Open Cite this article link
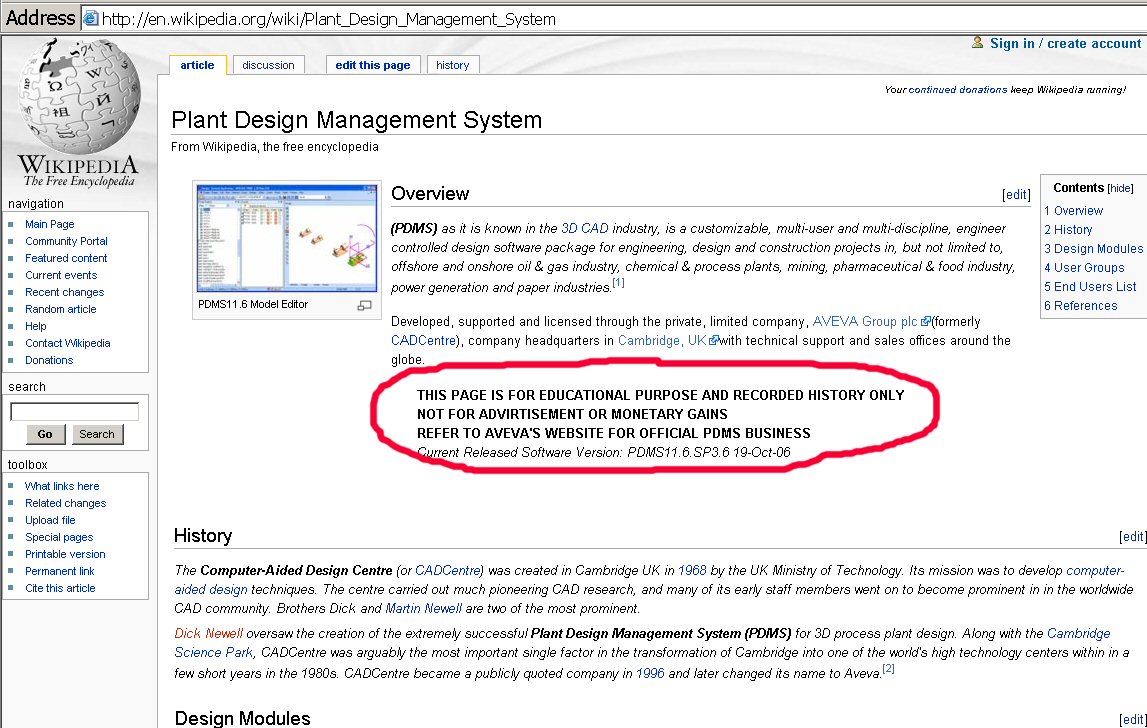1147x728 pixels. coord(60,588)
